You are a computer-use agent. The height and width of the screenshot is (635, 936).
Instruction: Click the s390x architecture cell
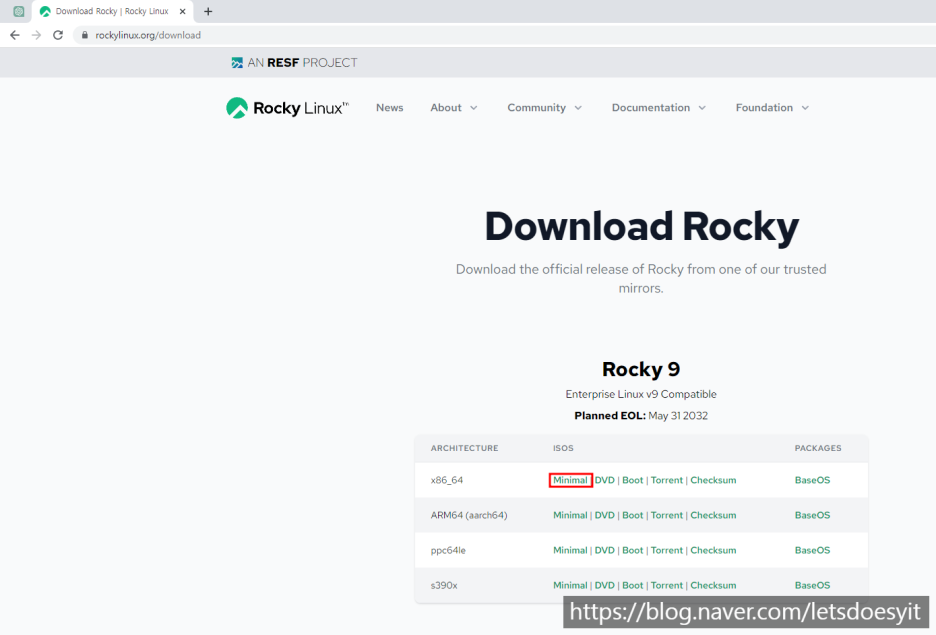click(x=444, y=586)
